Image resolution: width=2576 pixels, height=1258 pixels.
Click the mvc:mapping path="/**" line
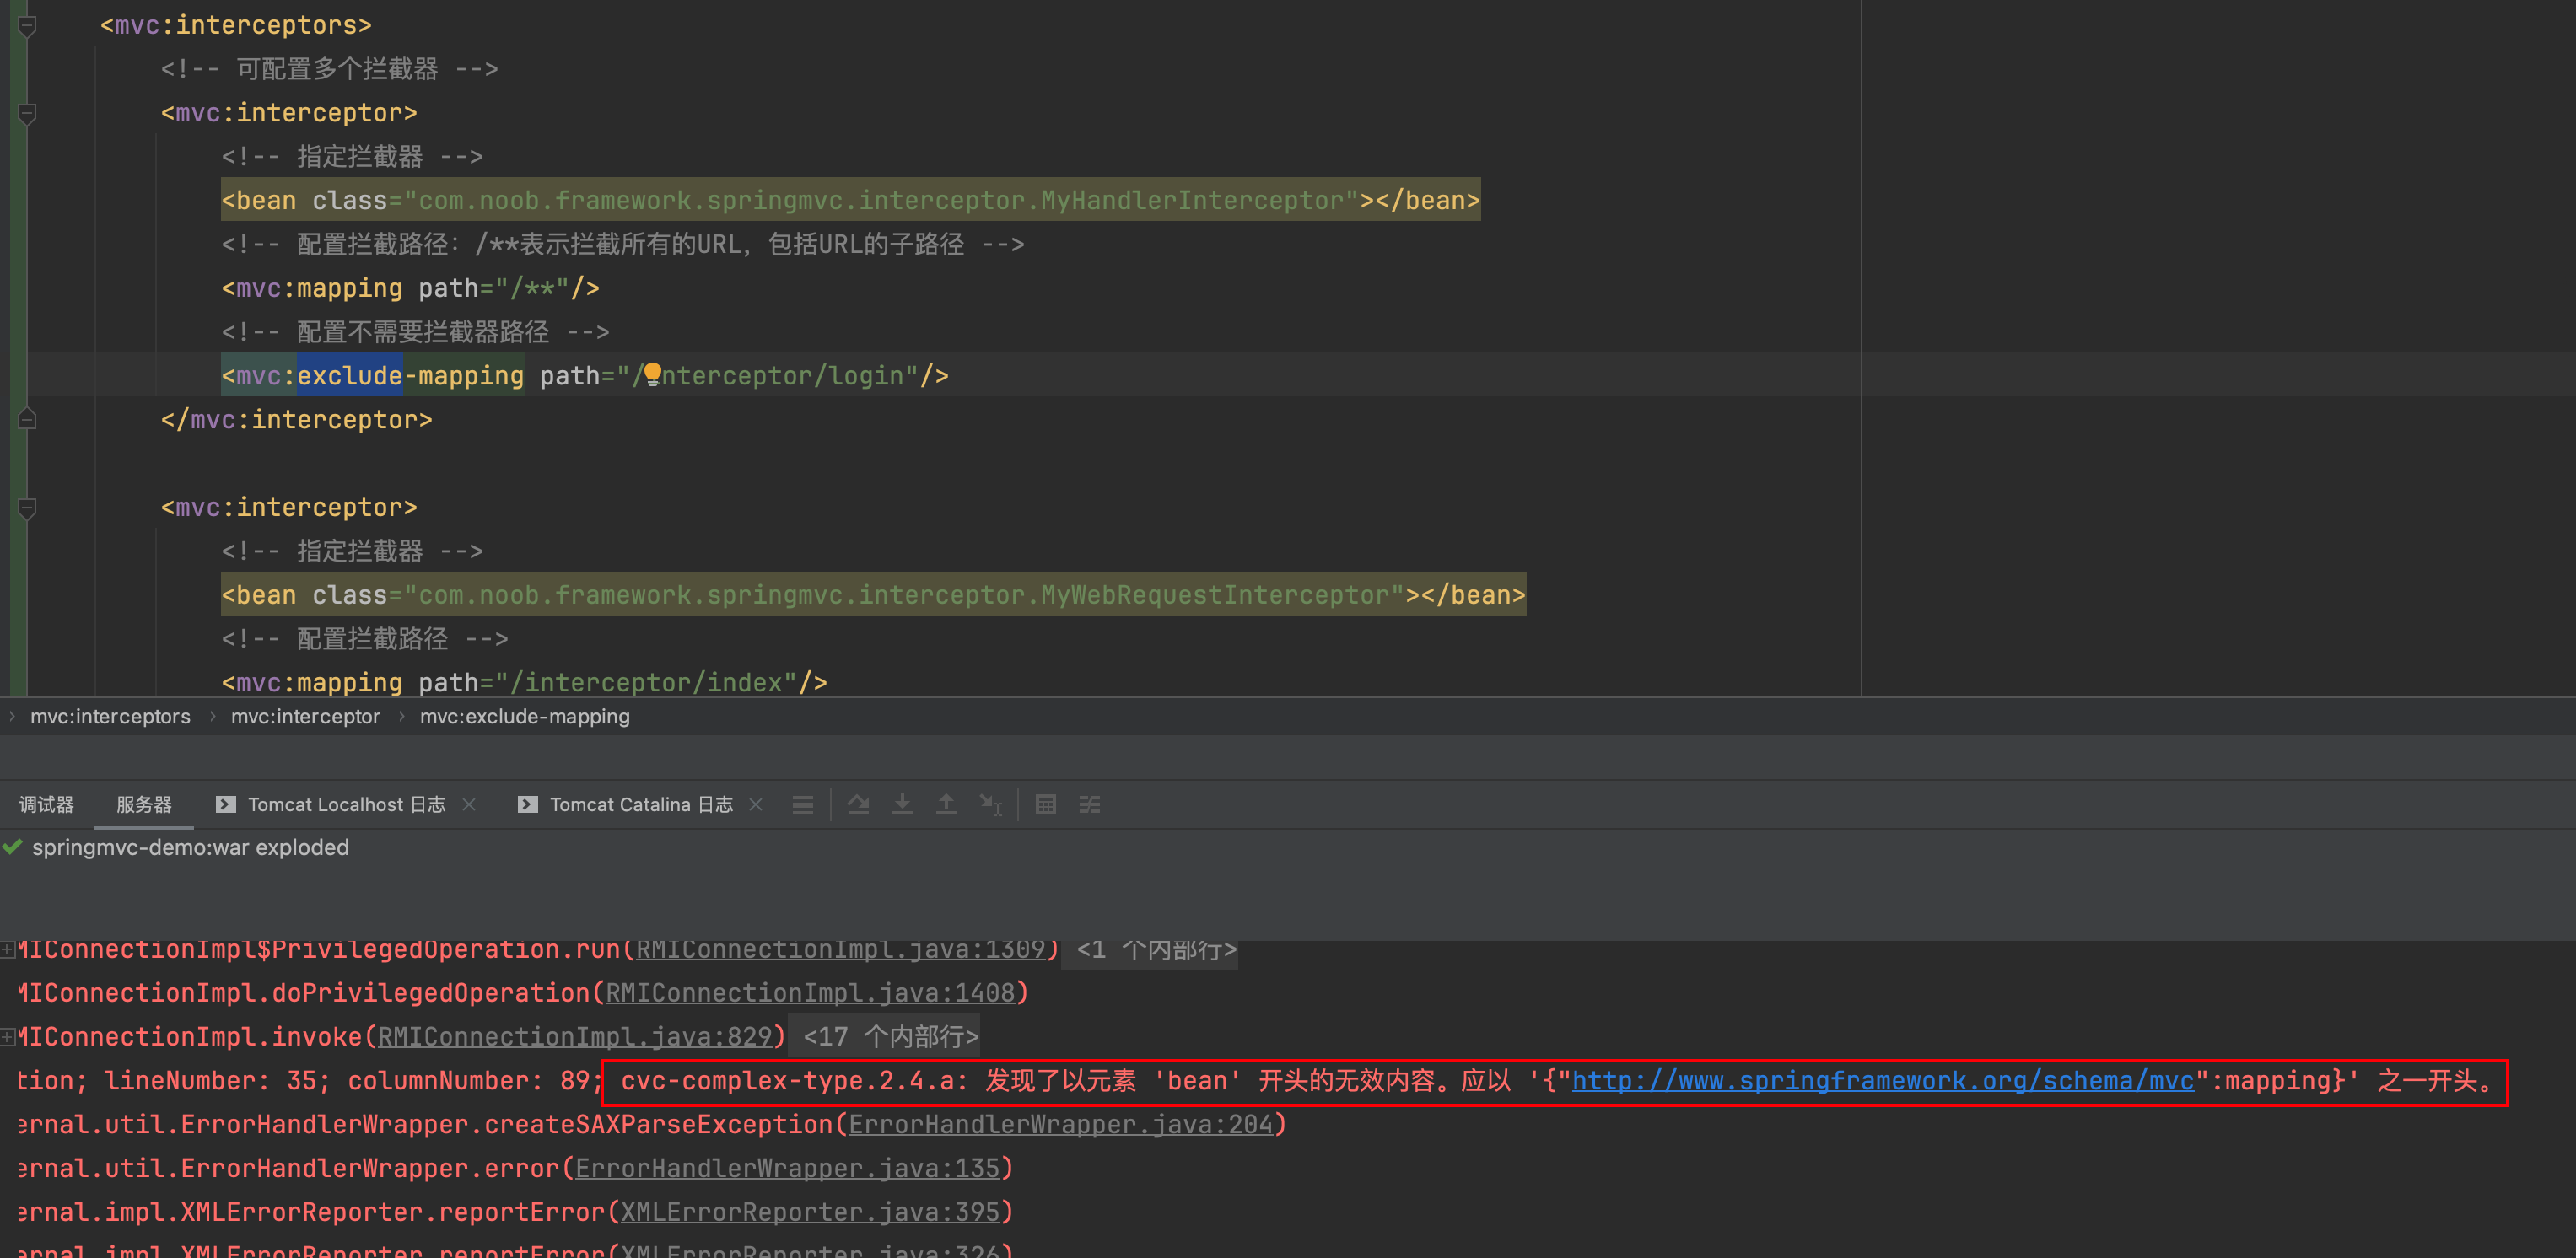pyautogui.click(x=410, y=288)
